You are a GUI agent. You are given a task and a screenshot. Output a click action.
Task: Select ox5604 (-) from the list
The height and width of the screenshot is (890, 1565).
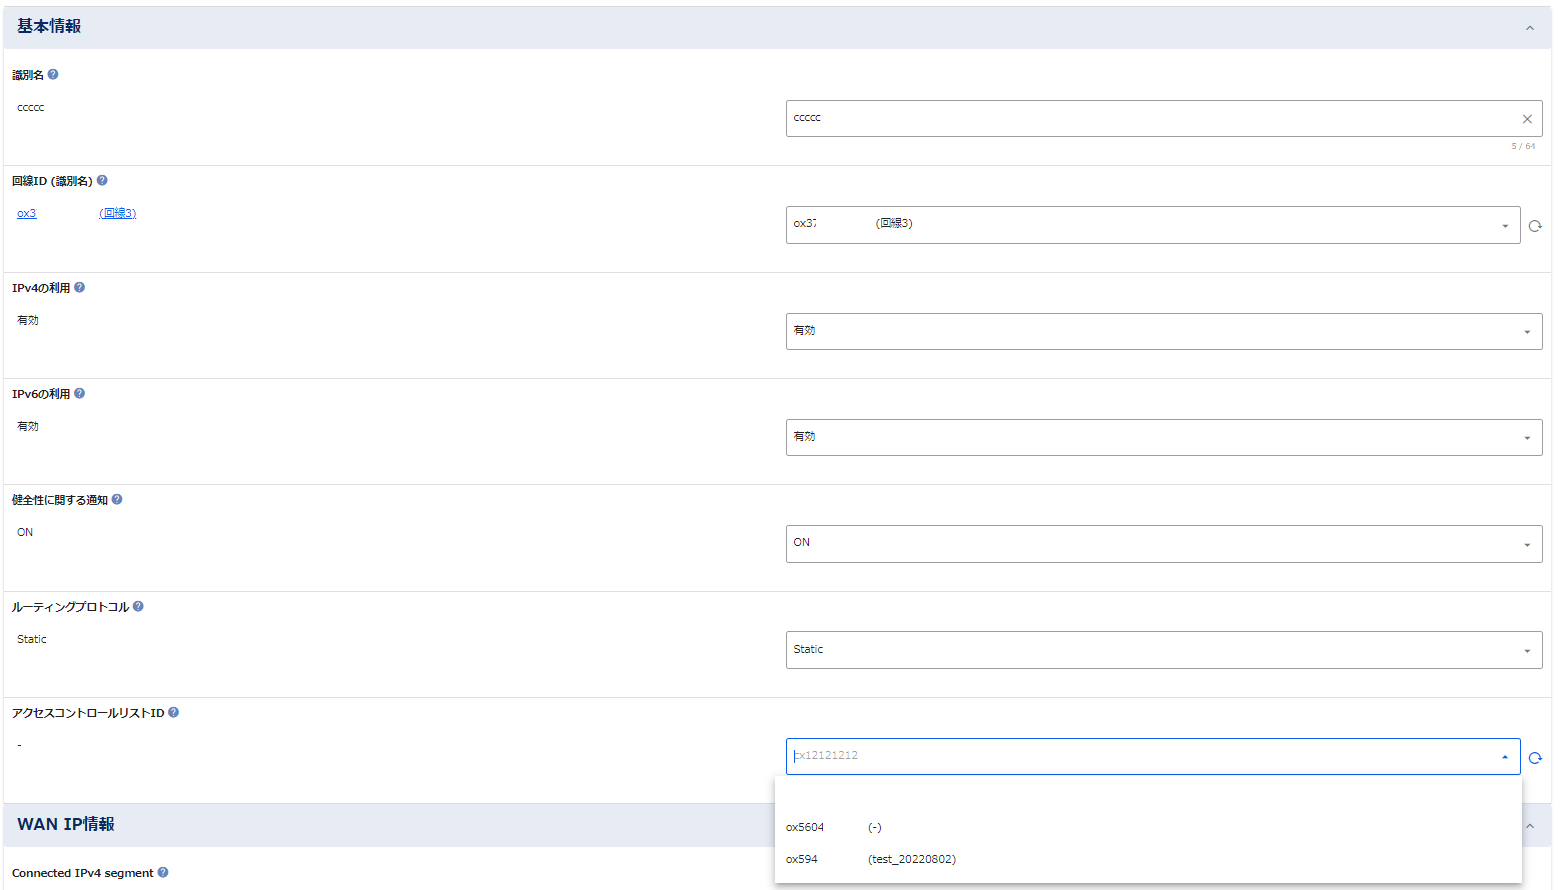click(x=834, y=827)
